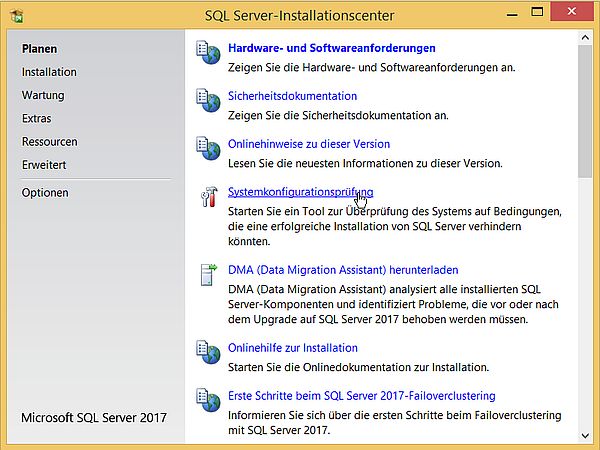Viewport: 600px width, 450px height.
Task: Open the Wartung category
Action: [x=43, y=95]
